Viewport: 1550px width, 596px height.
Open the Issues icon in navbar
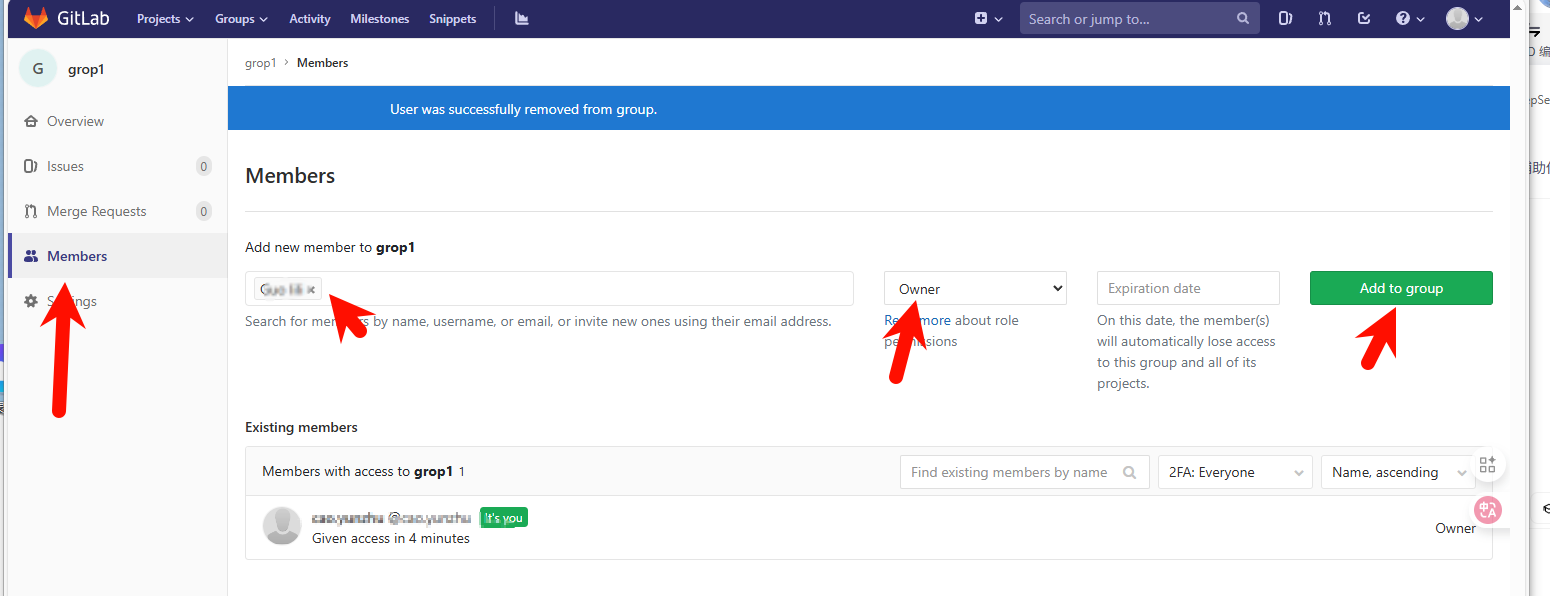1286,18
